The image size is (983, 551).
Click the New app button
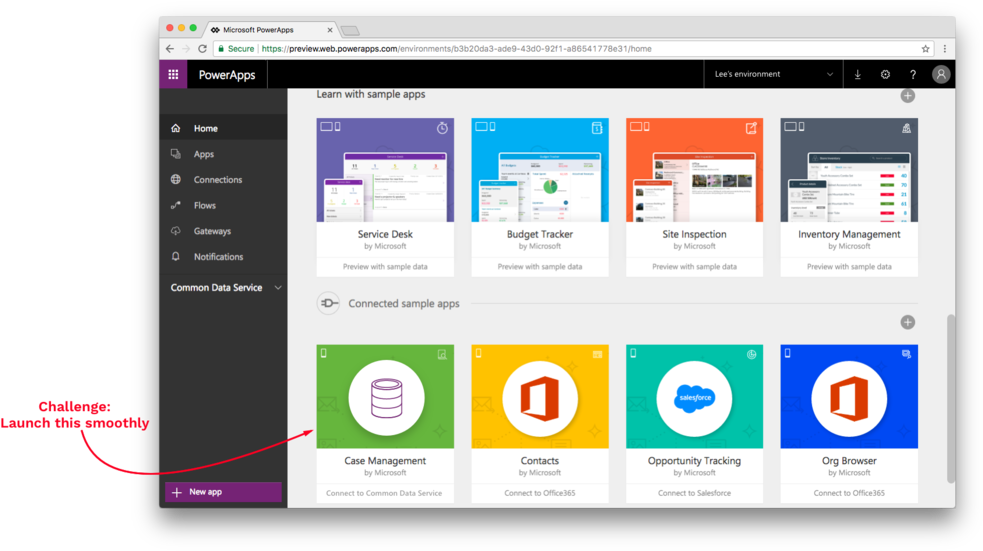pyautogui.click(x=223, y=492)
